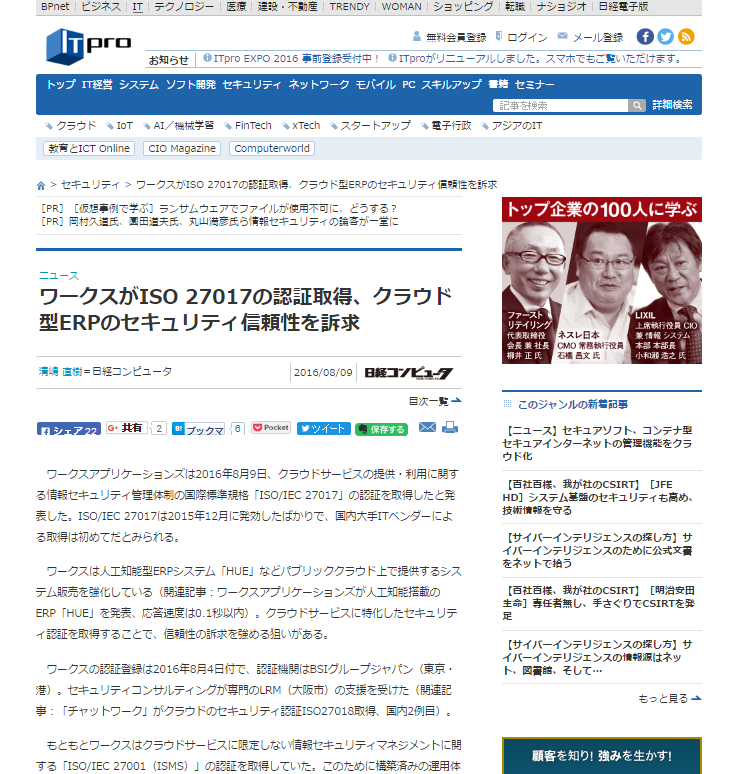Open the xTech topic tag
Viewport: 733px width, 774px height.
(x=306, y=125)
